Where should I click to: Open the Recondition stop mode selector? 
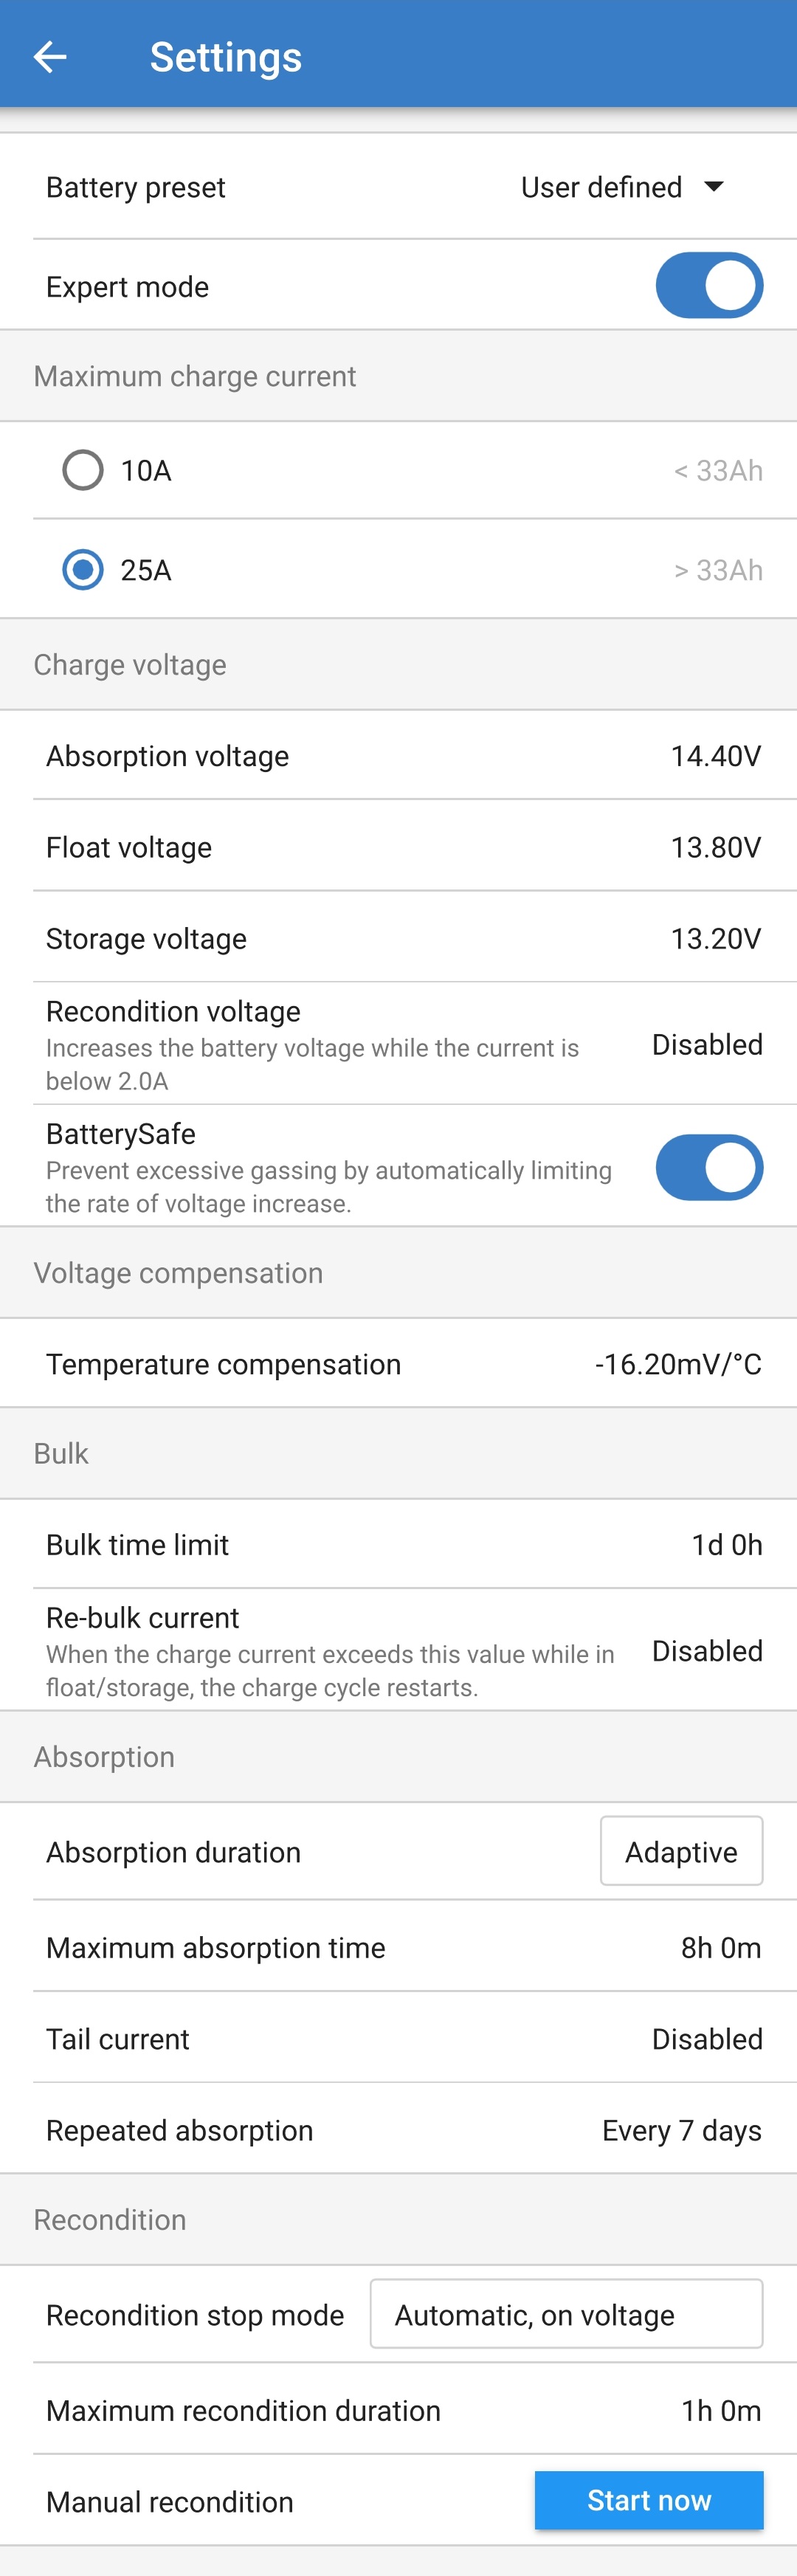[x=565, y=2314]
